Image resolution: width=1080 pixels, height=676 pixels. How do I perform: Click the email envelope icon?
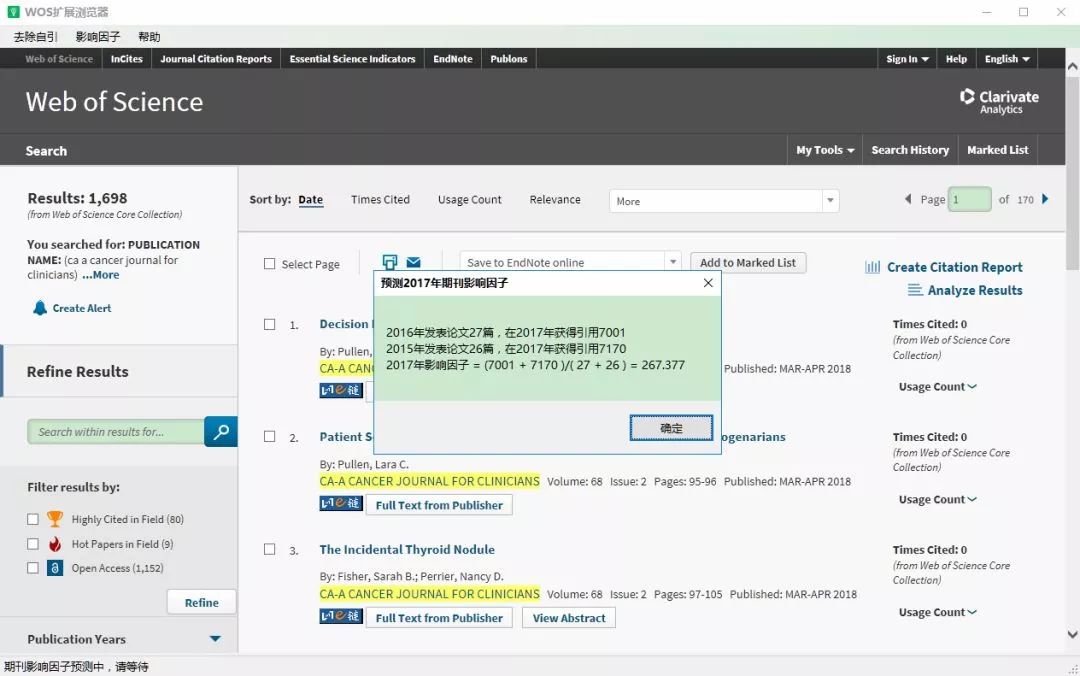413,263
